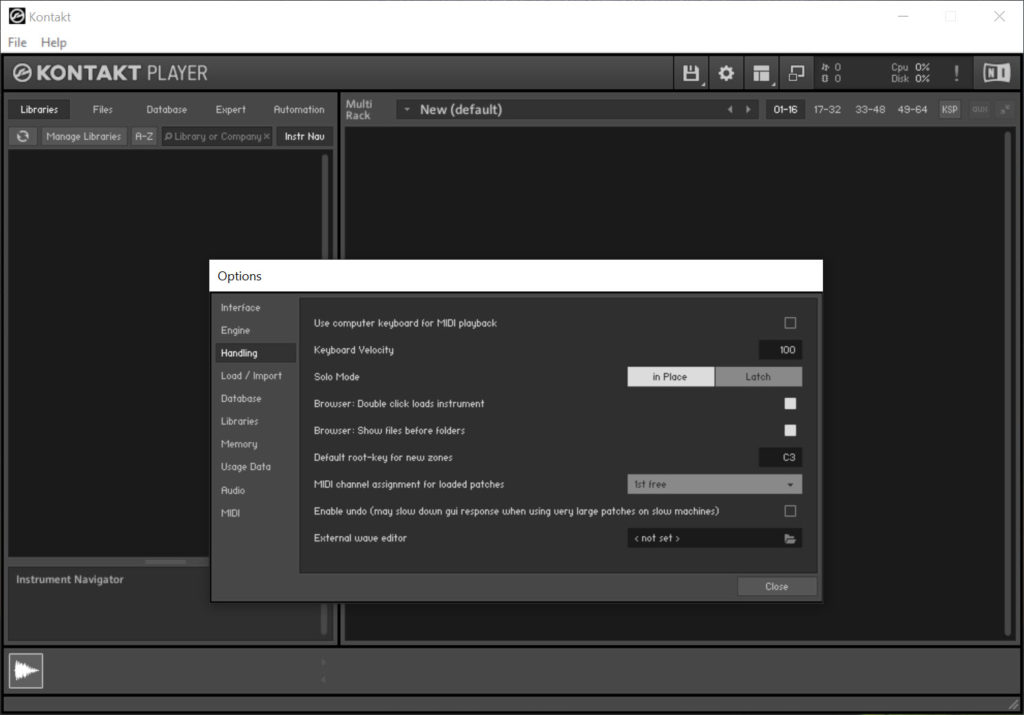The image size is (1024, 715).
Task: Click the resize rack icon at top right
Action: pos(1004,110)
